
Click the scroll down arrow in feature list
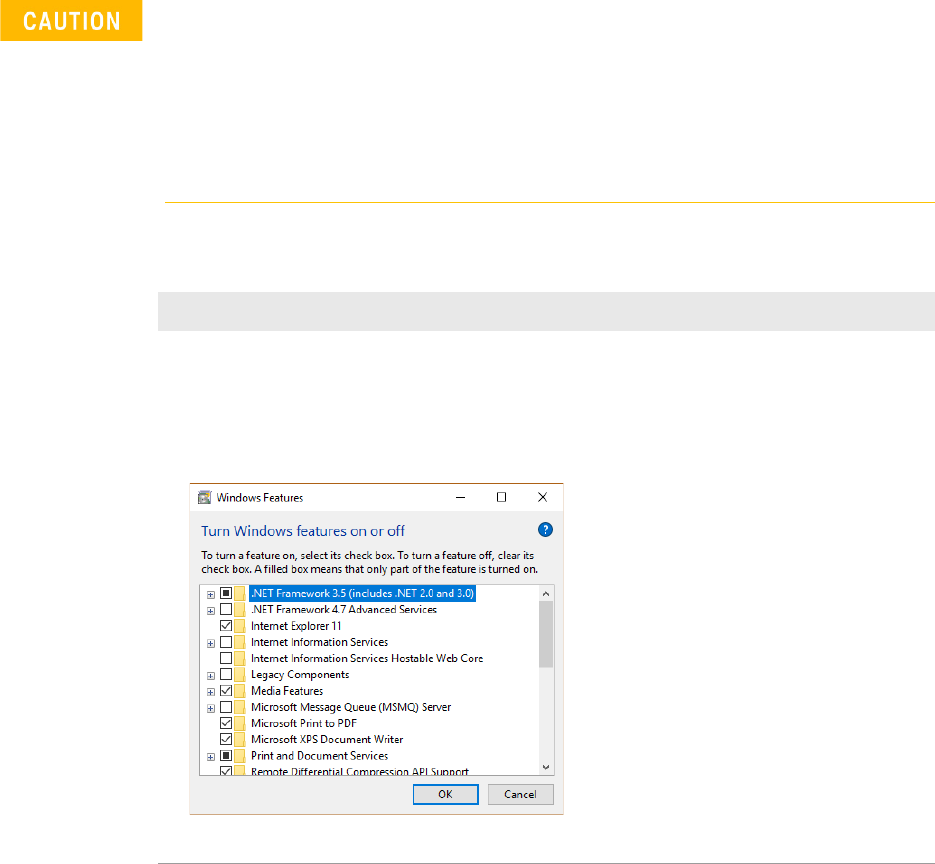pyautogui.click(x=546, y=767)
